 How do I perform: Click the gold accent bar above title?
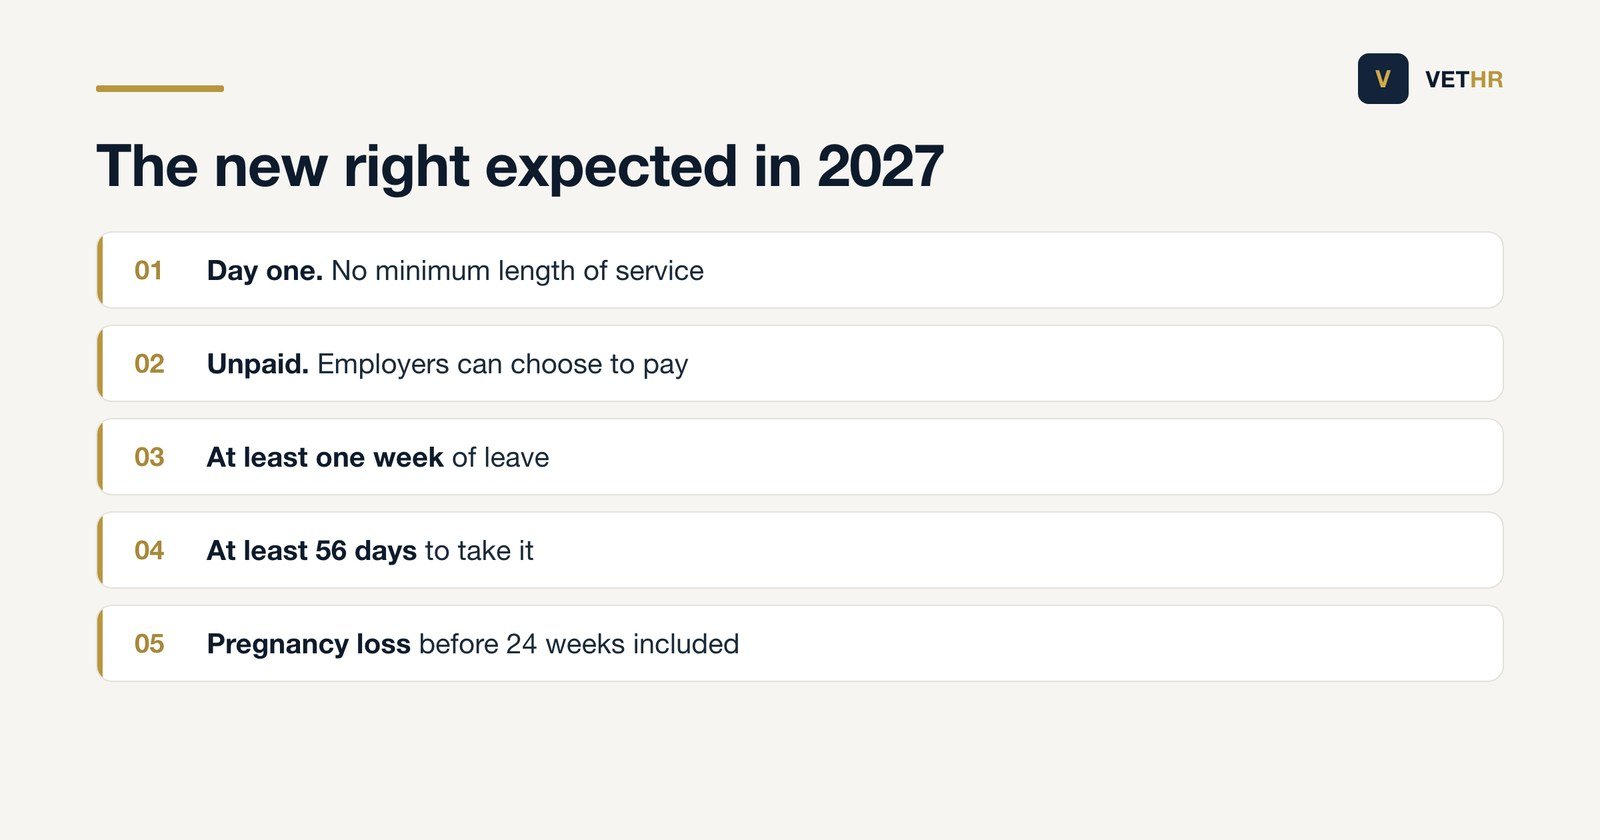click(x=160, y=88)
